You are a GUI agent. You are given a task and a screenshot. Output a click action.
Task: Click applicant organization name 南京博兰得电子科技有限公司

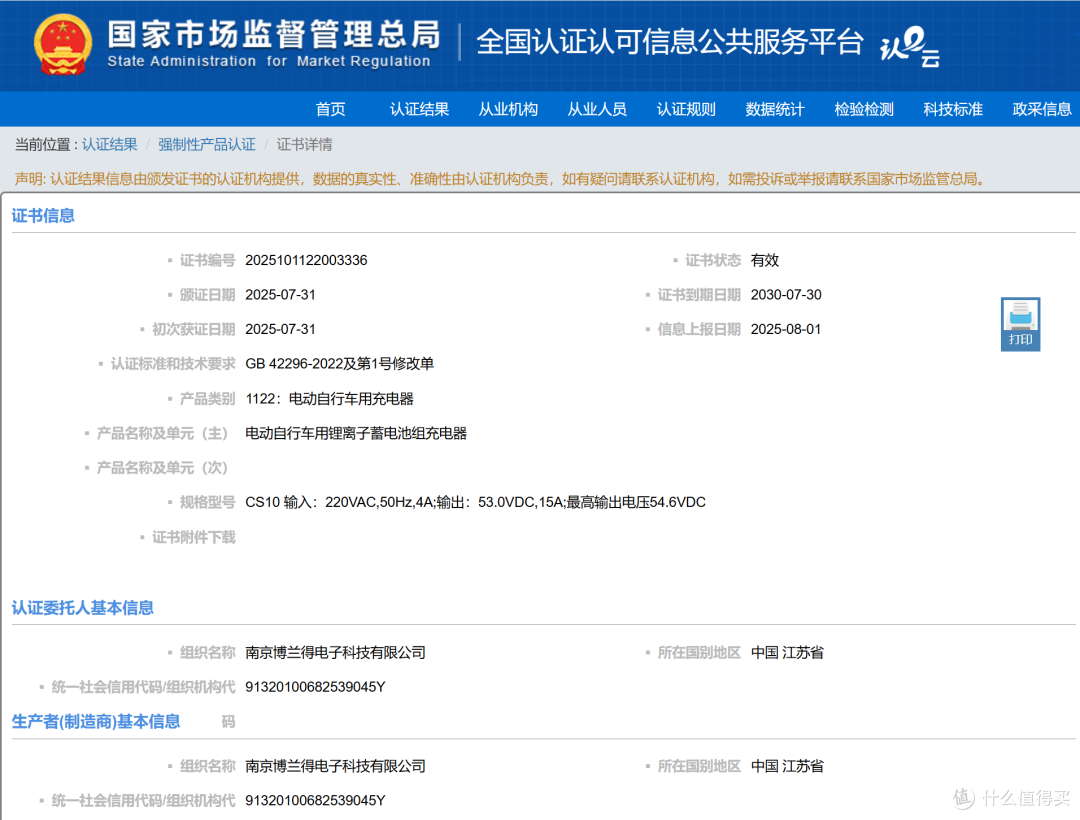(x=335, y=653)
